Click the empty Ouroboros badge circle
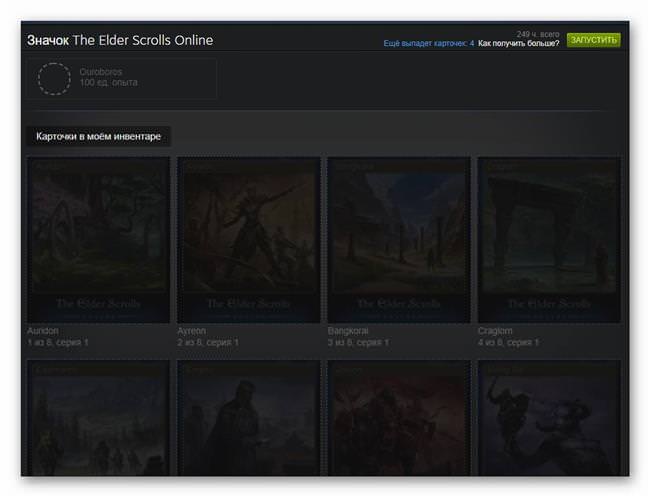Image resolution: width=650 pixels, height=497 pixels. 54,78
